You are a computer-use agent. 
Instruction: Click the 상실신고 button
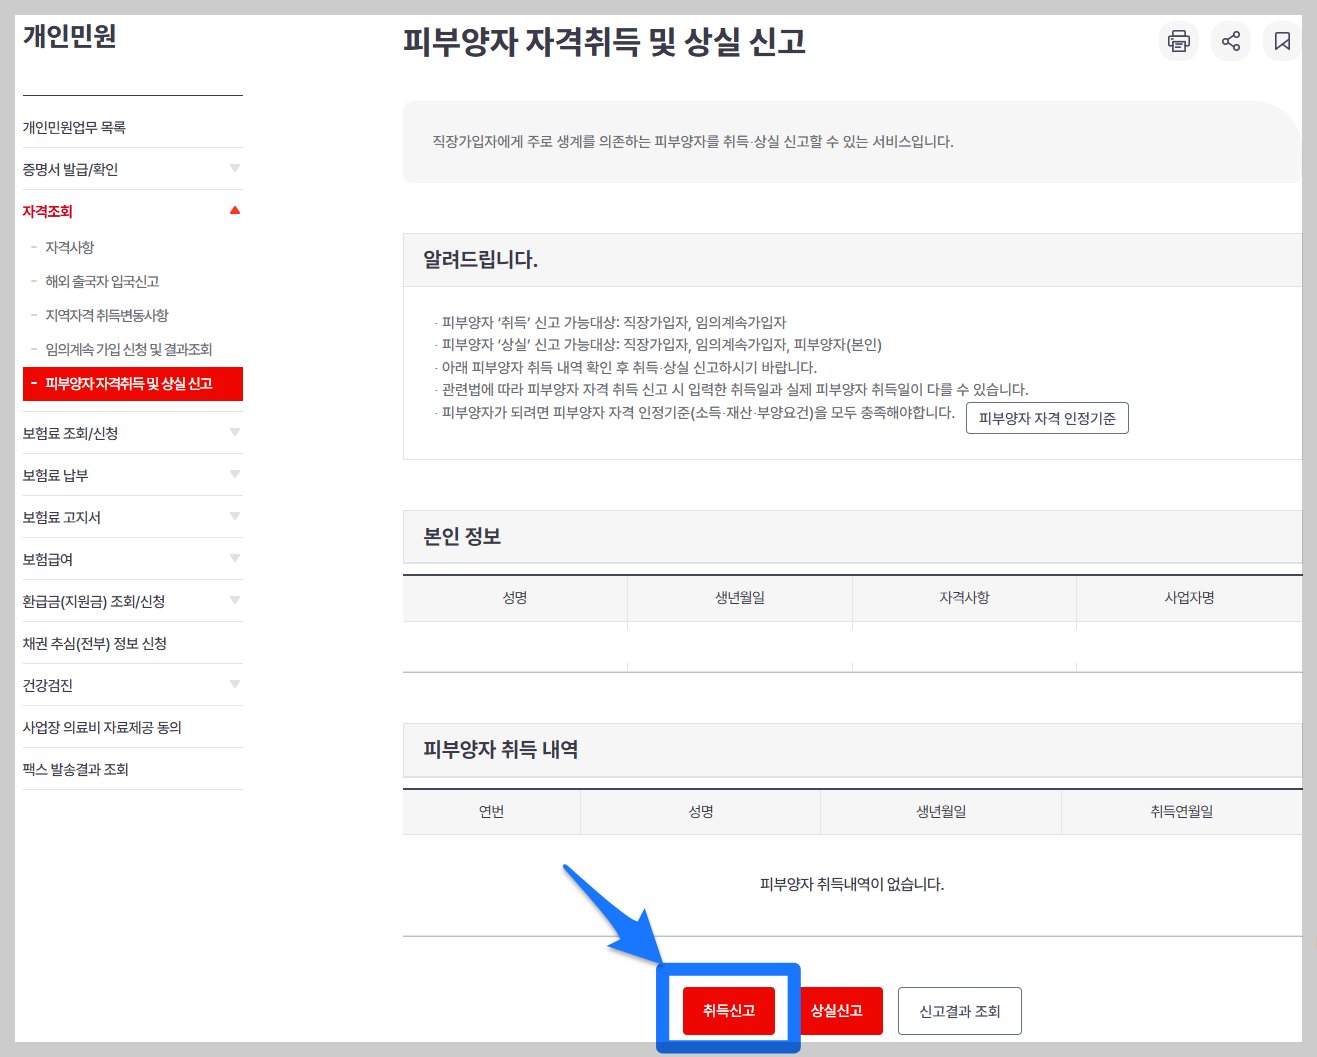click(x=840, y=1010)
